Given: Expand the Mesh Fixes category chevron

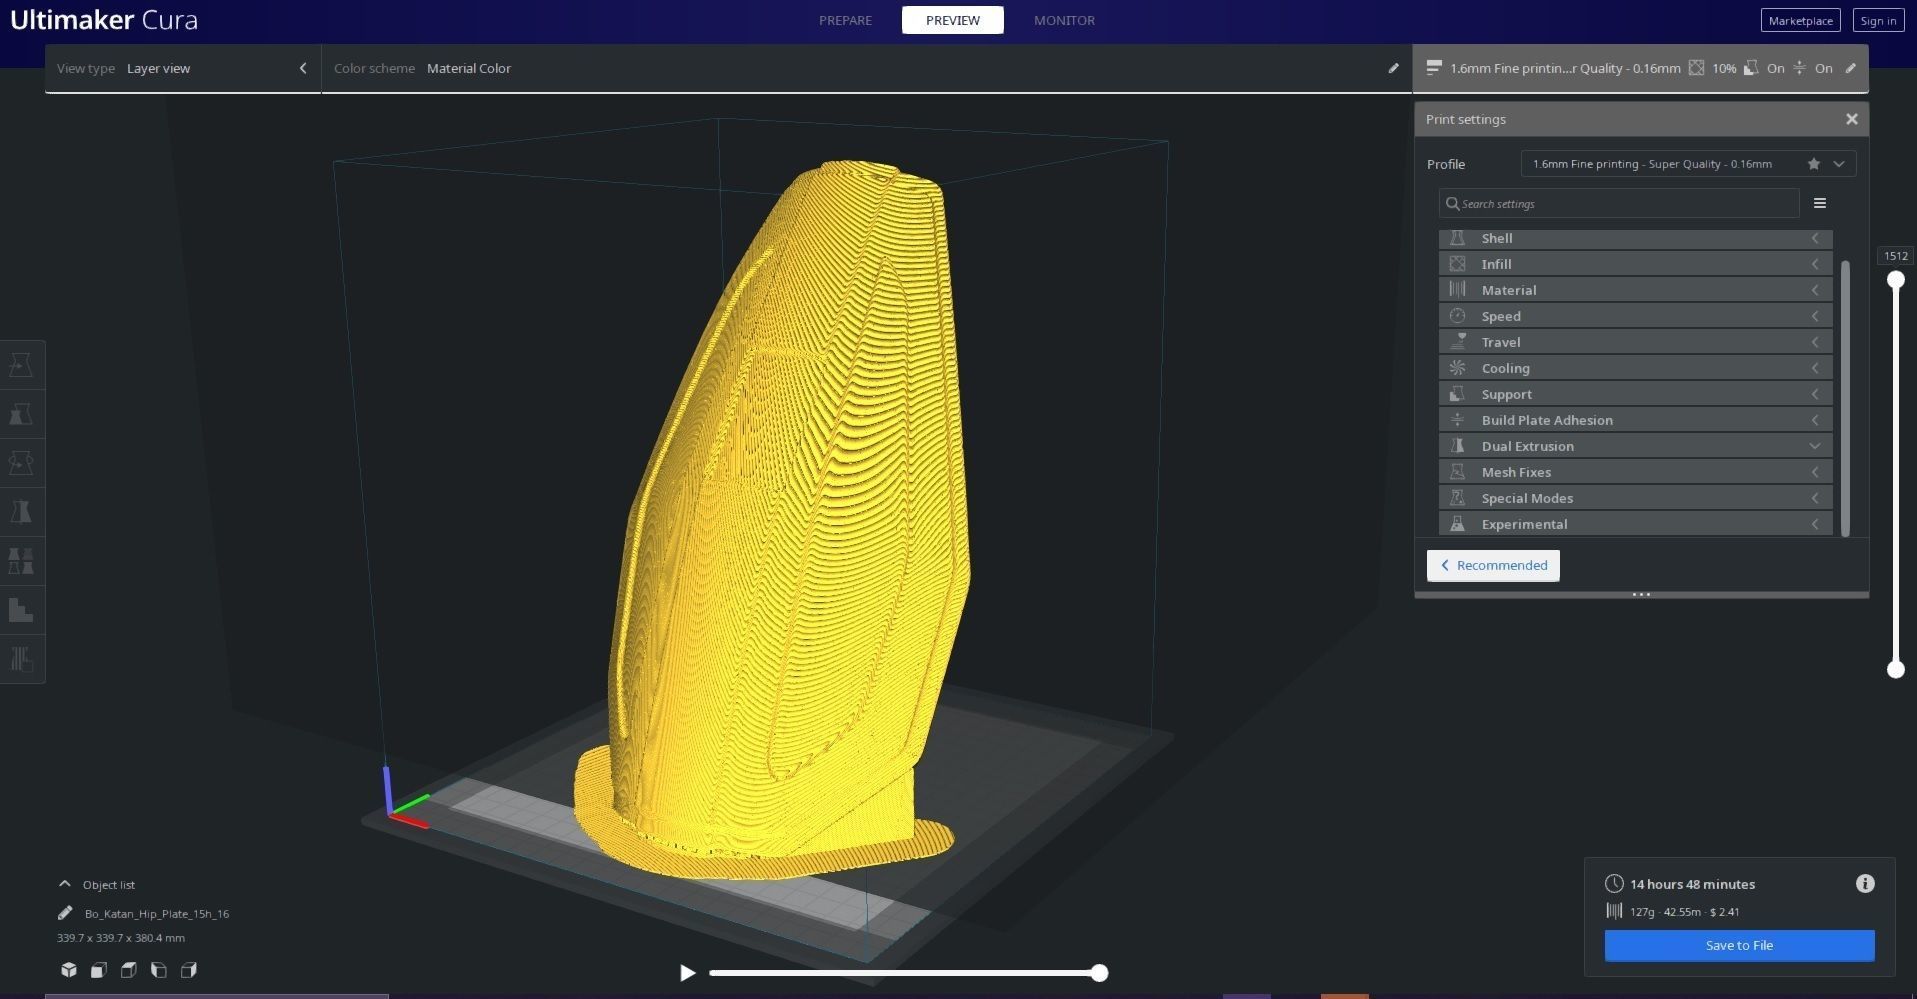Looking at the screenshot, I should pyautogui.click(x=1814, y=472).
